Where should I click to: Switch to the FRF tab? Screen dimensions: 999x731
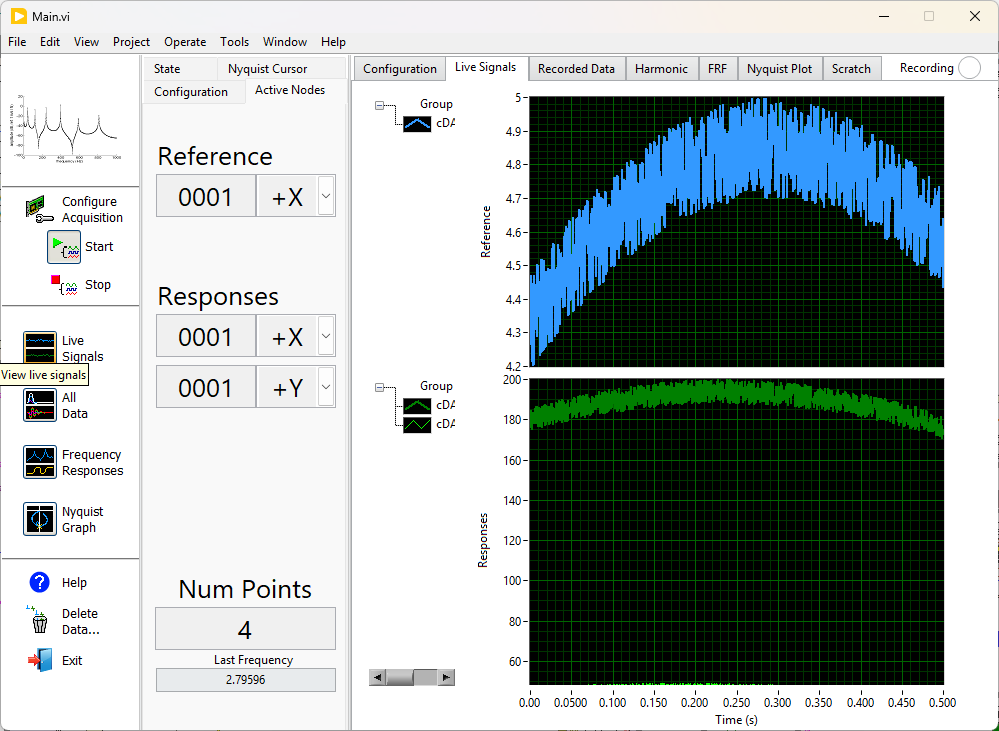tap(717, 69)
